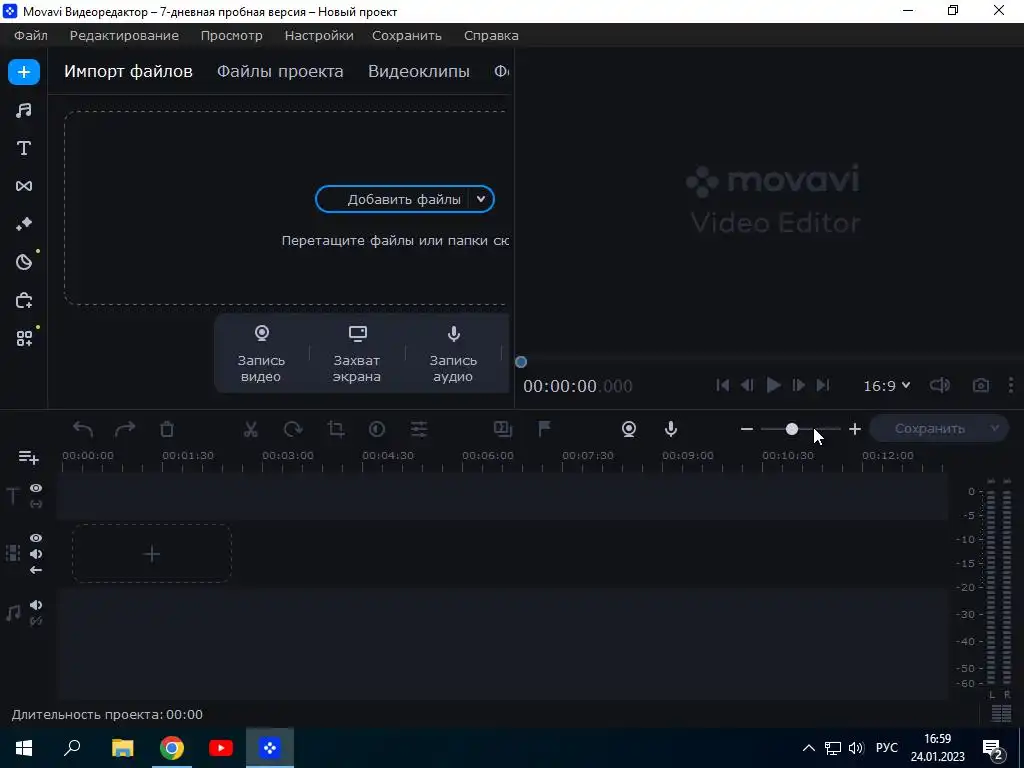Viewport: 1024px width, 768px height.
Task: Open the Сохранить menu
Action: click(407, 35)
